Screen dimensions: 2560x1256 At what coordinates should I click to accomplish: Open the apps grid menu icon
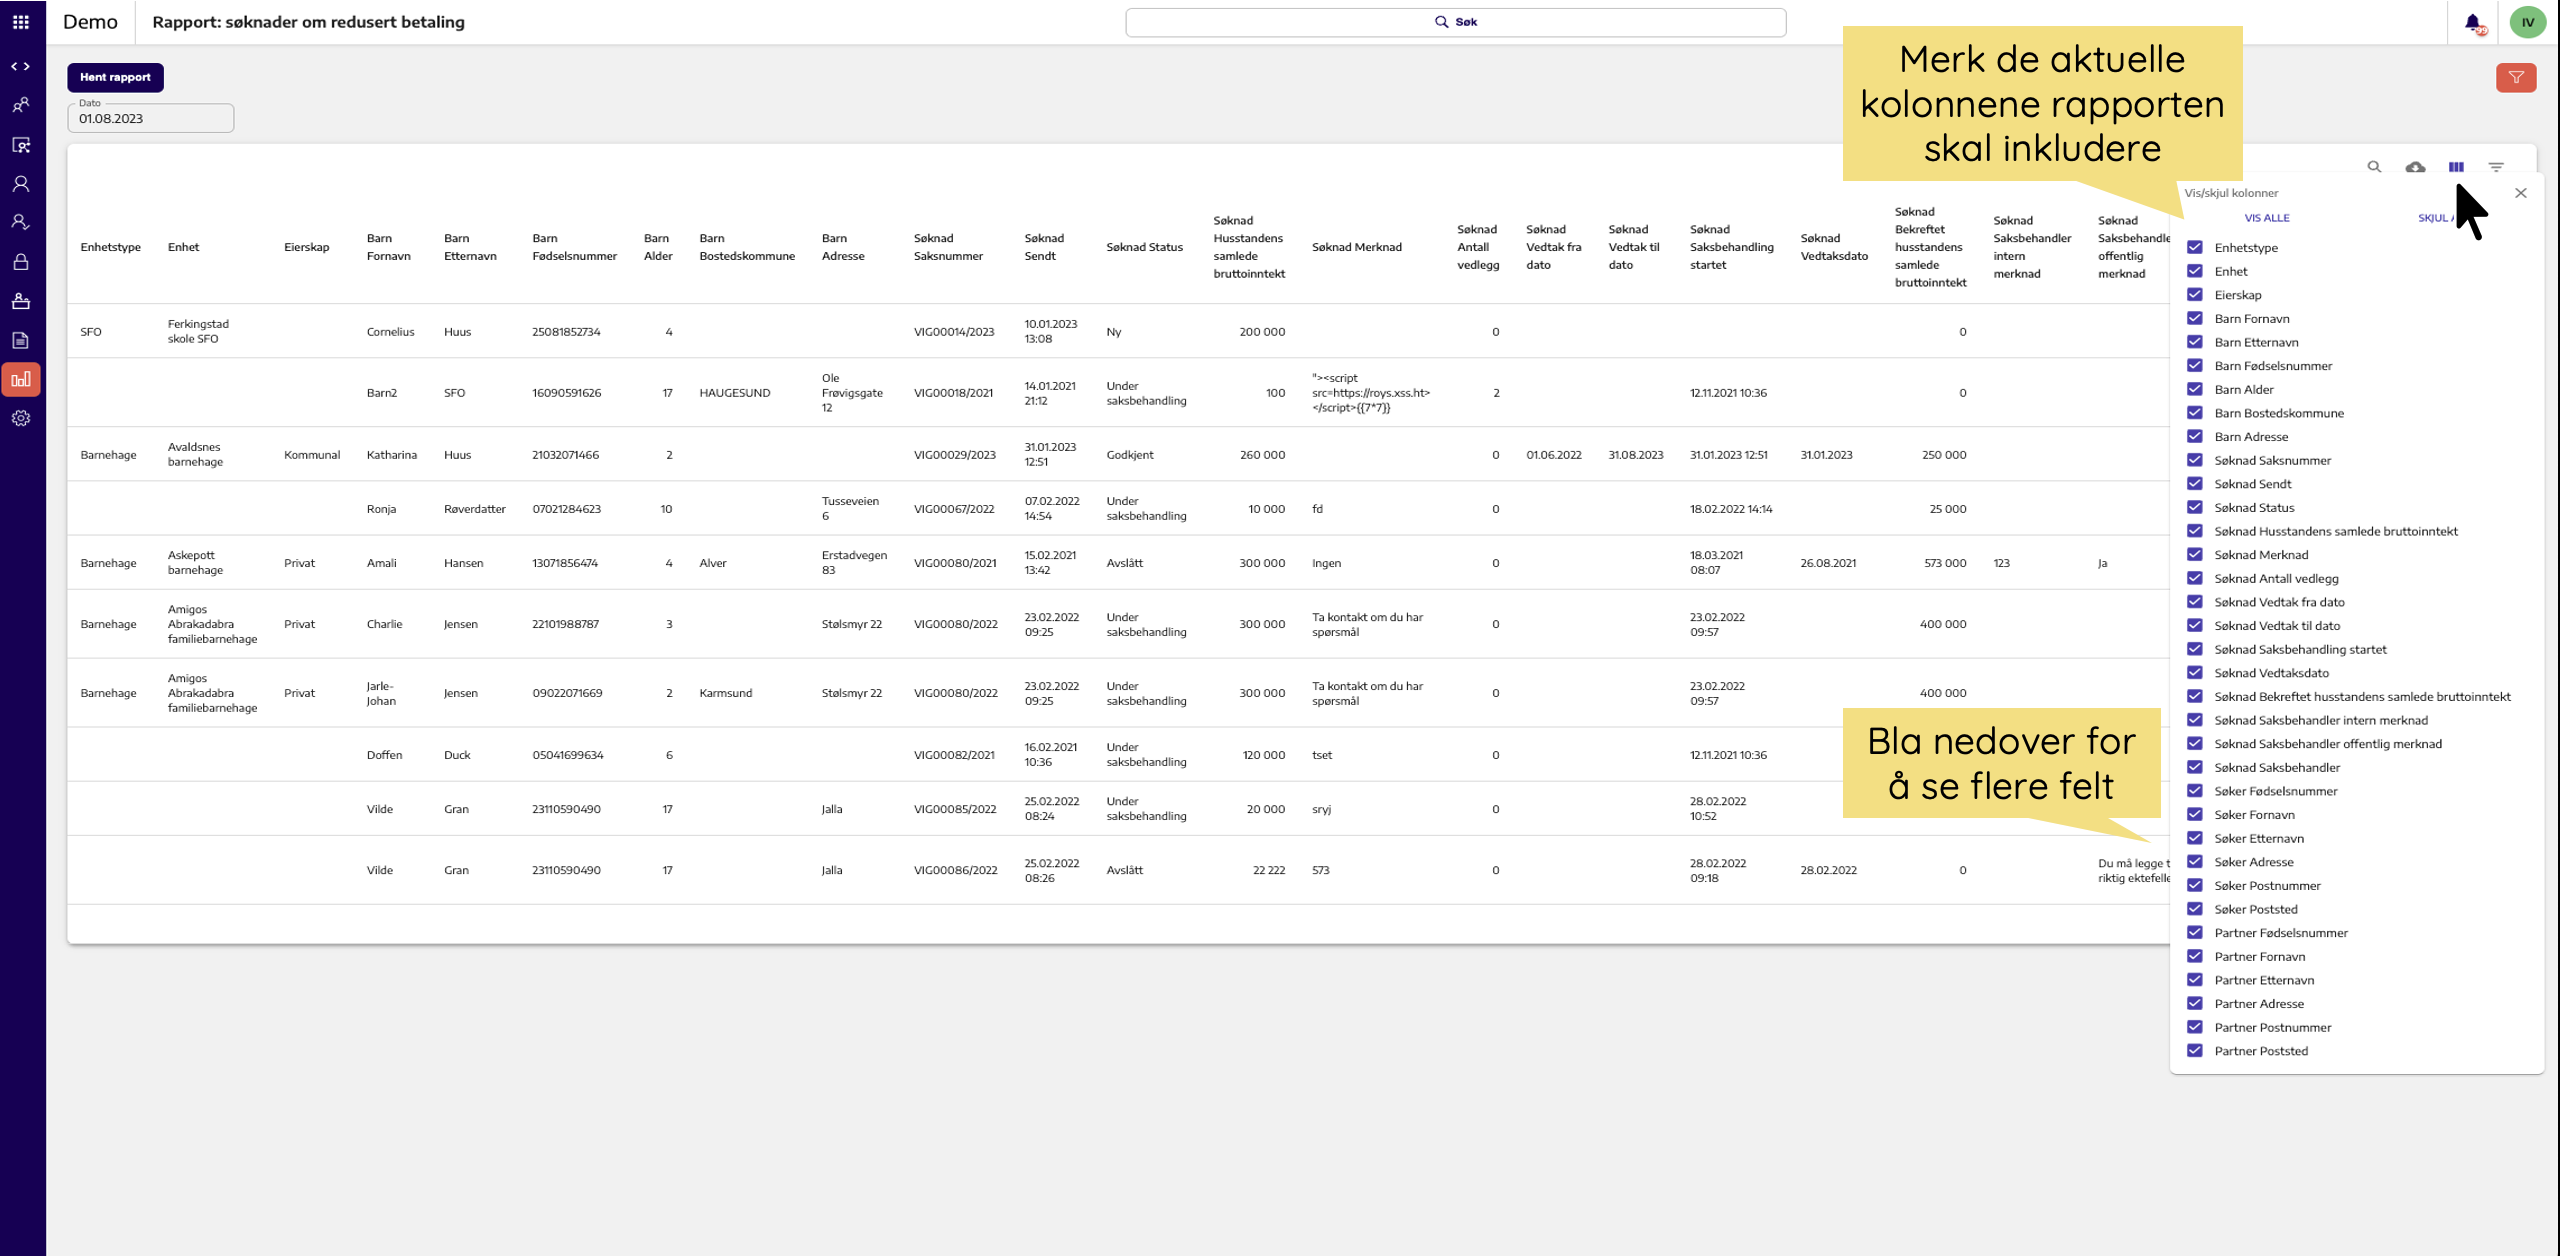point(21,21)
